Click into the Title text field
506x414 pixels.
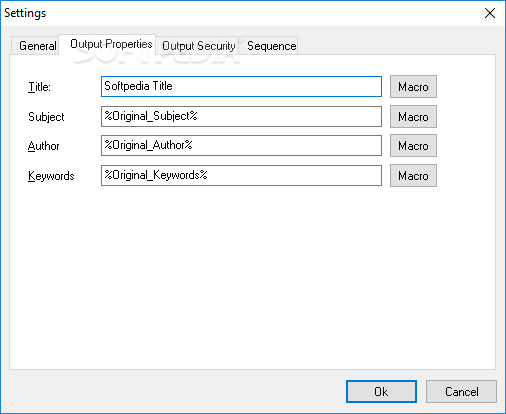point(241,87)
